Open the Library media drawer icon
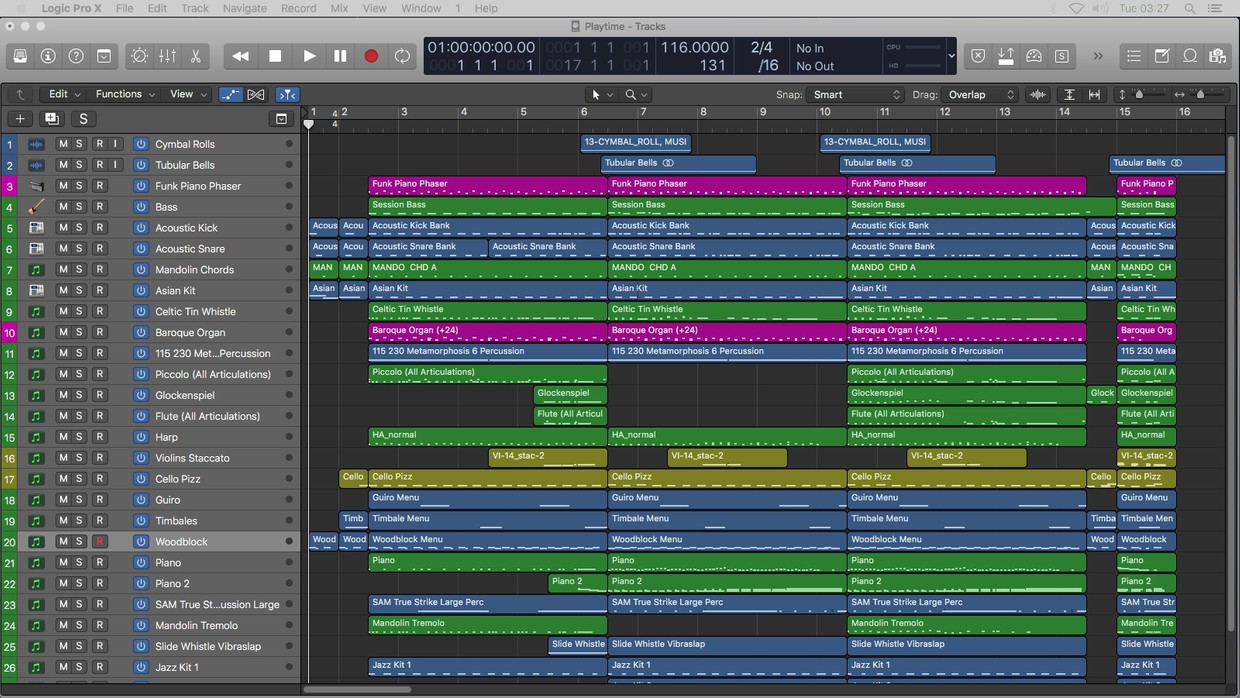1240x698 pixels. click(20, 55)
